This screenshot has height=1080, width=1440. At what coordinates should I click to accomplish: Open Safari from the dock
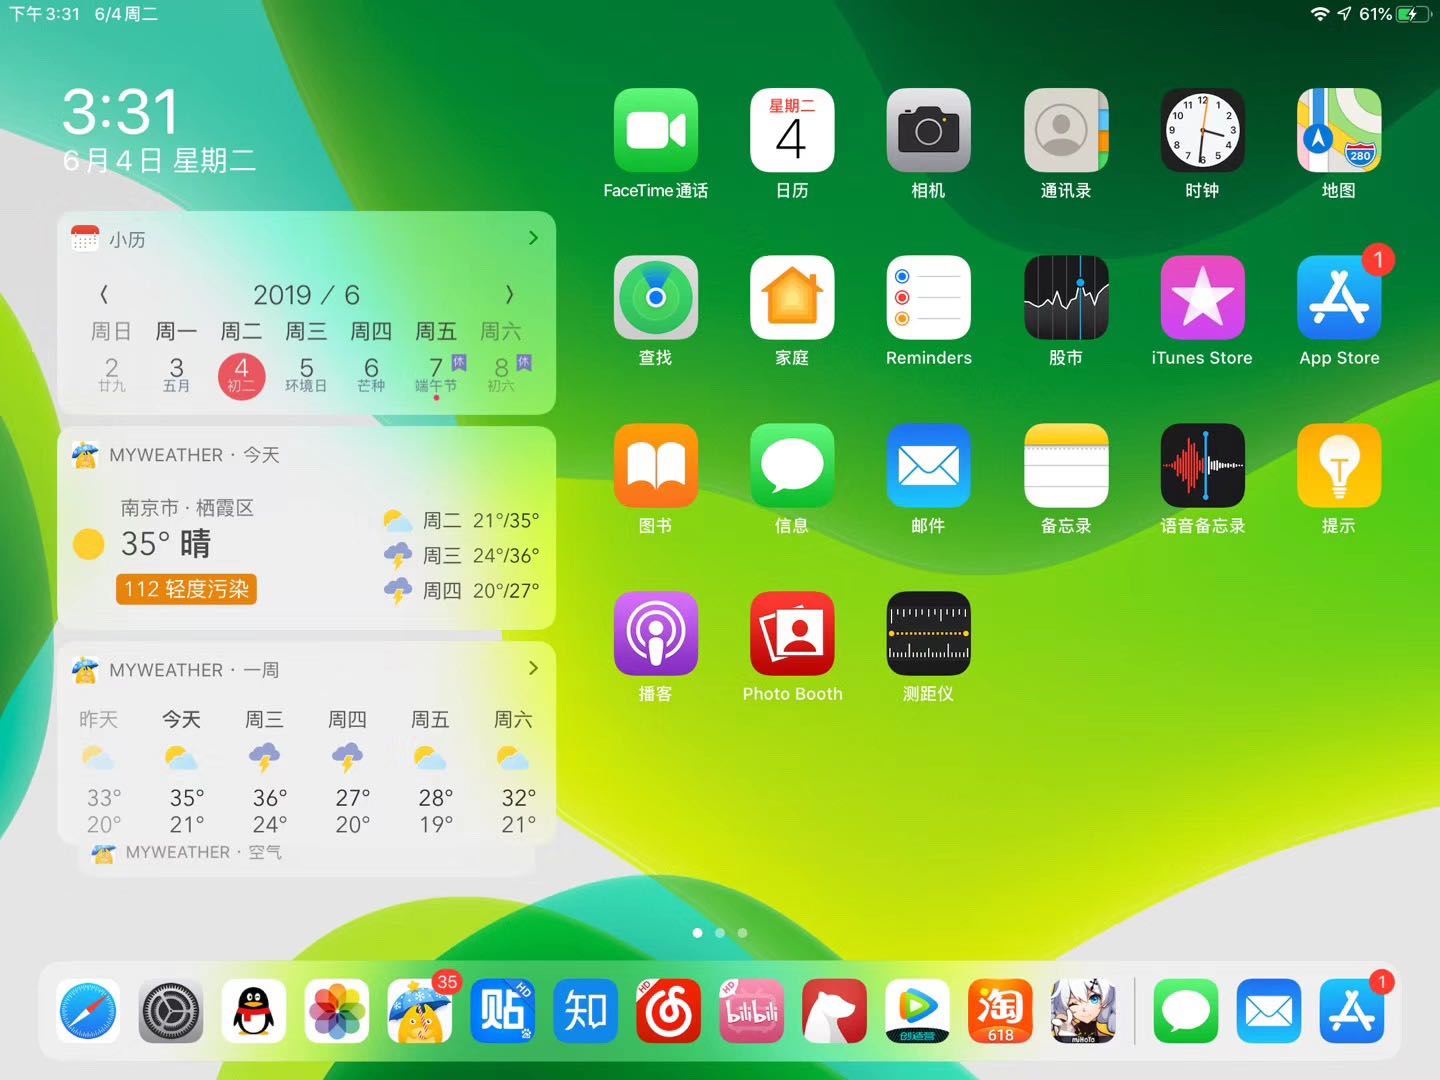pos(88,1012)
